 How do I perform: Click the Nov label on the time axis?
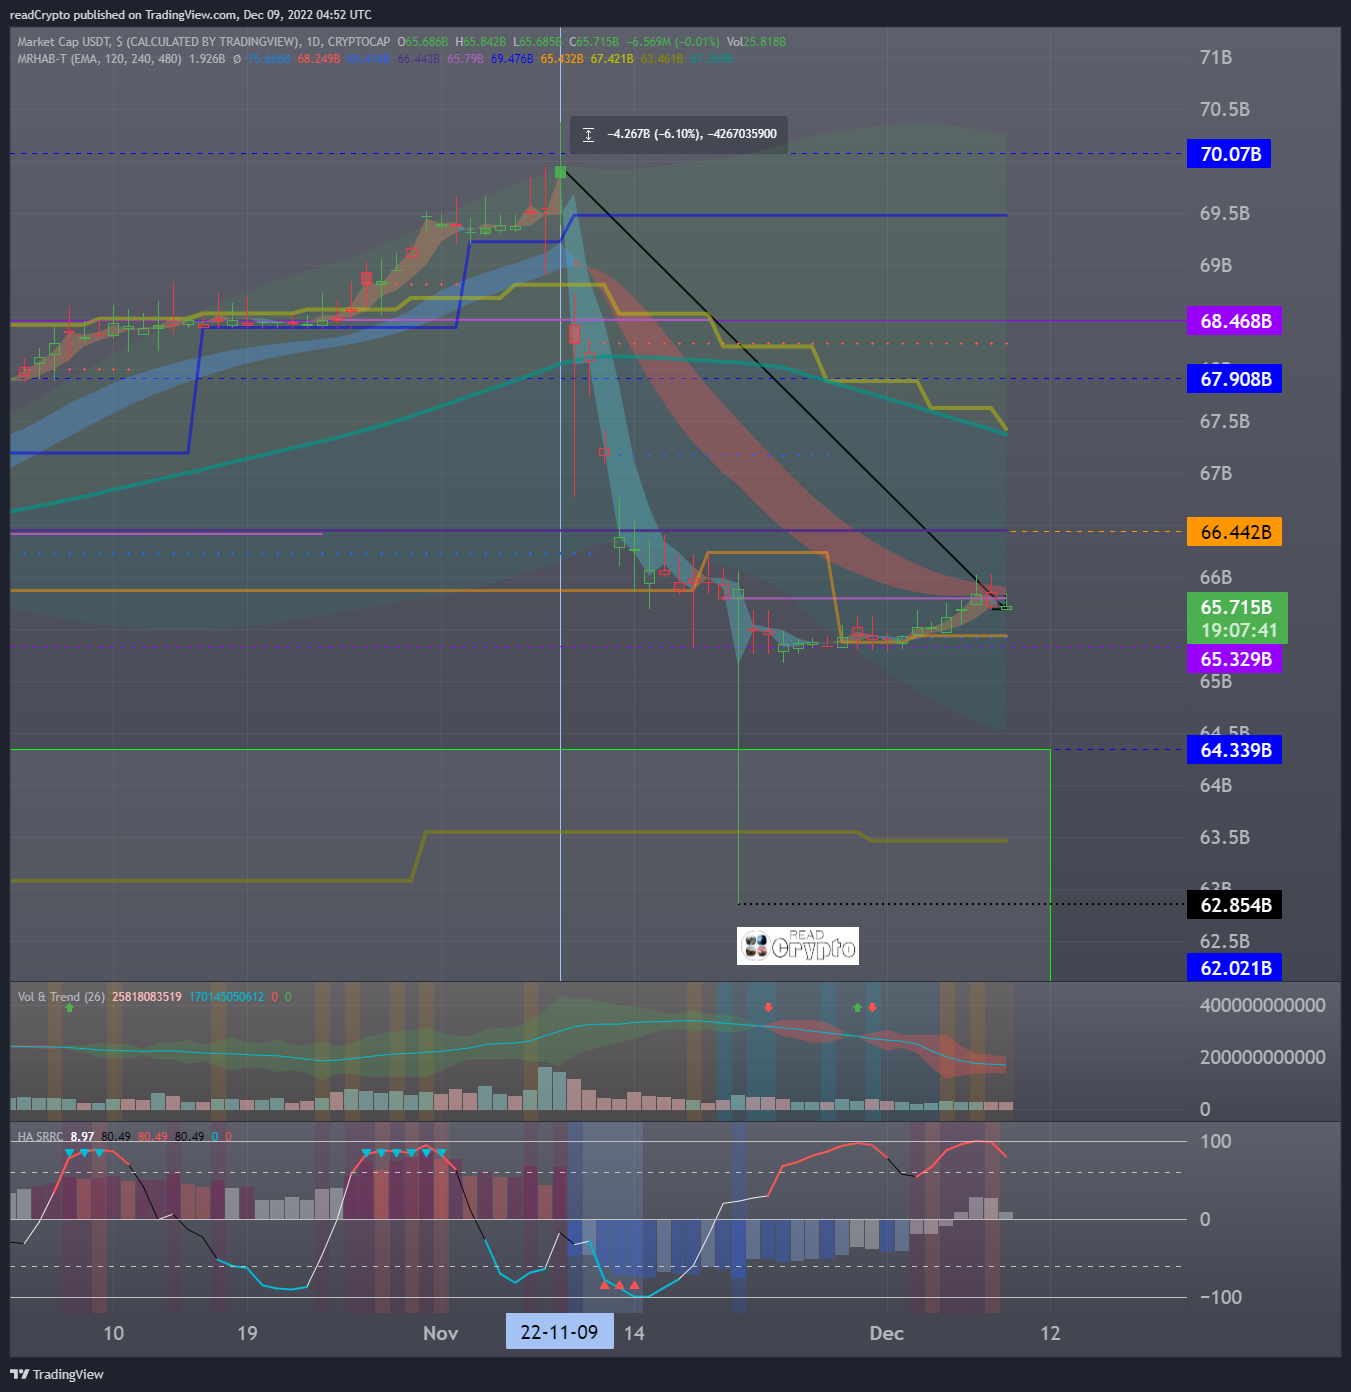click(x=440, y=1333)
